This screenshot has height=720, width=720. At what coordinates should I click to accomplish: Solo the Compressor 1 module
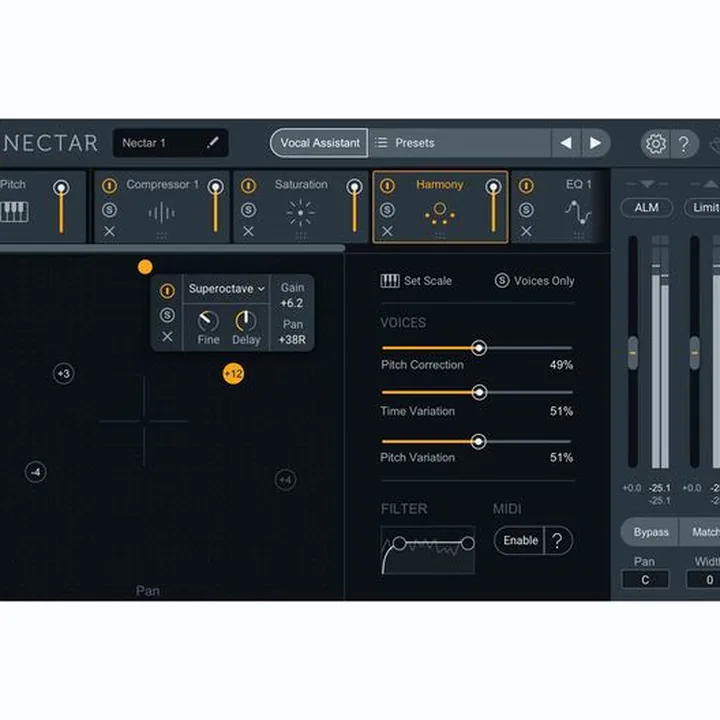click(109, 210)
